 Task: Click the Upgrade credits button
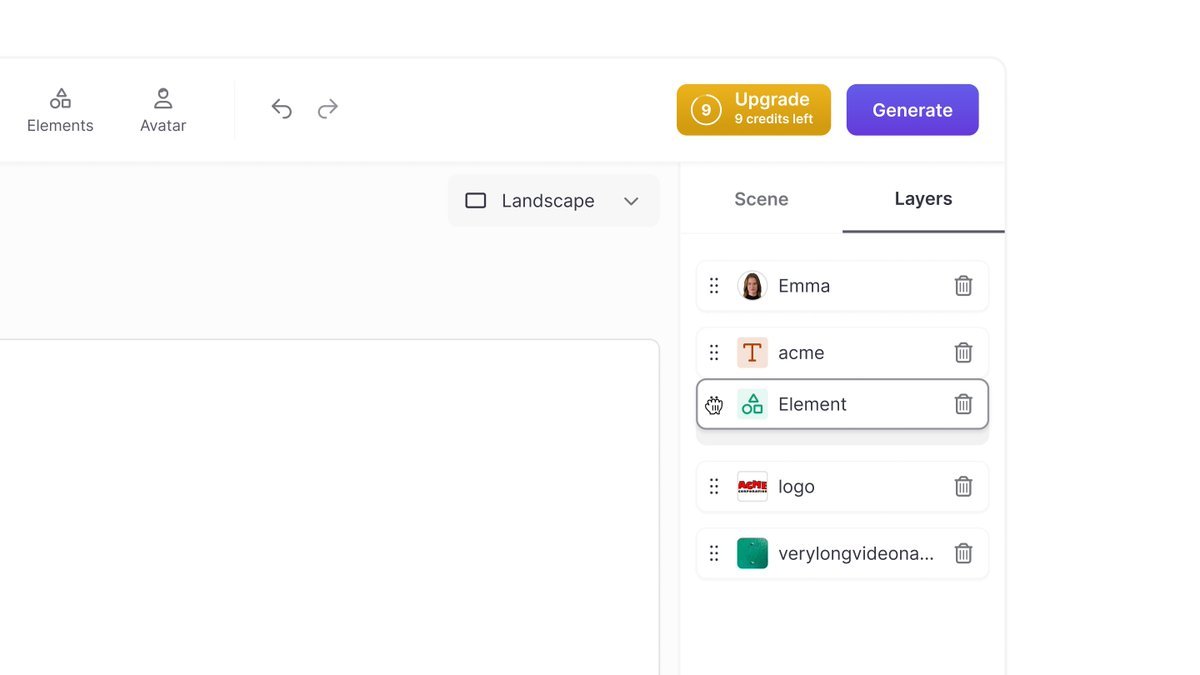[753, 110]
